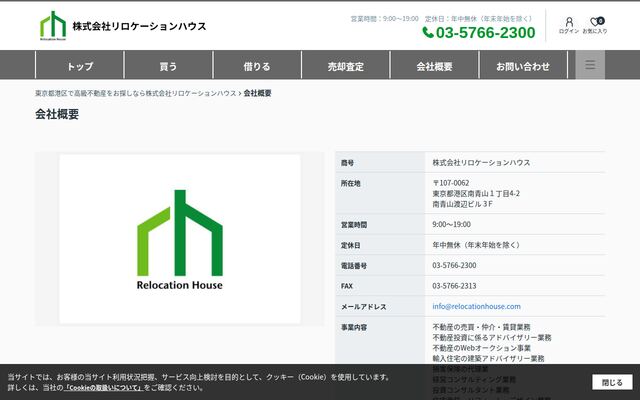Viewport: 640px width, 400px height.
Task: Open the login (ログイン) user icon
Action: (569, 25)
